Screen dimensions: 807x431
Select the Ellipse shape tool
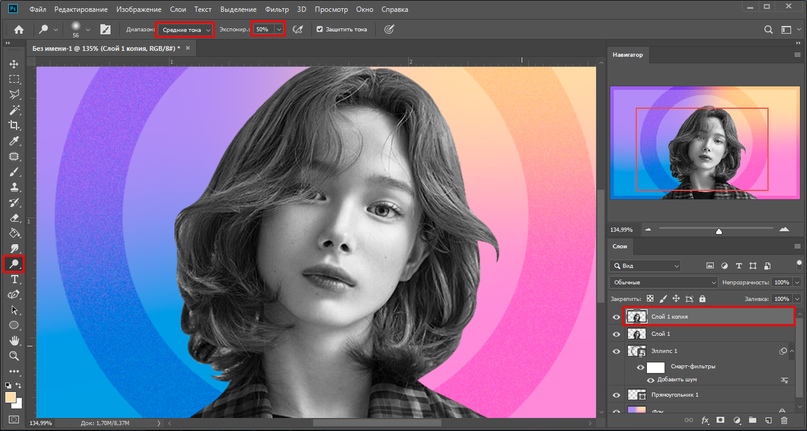point(14,325)
